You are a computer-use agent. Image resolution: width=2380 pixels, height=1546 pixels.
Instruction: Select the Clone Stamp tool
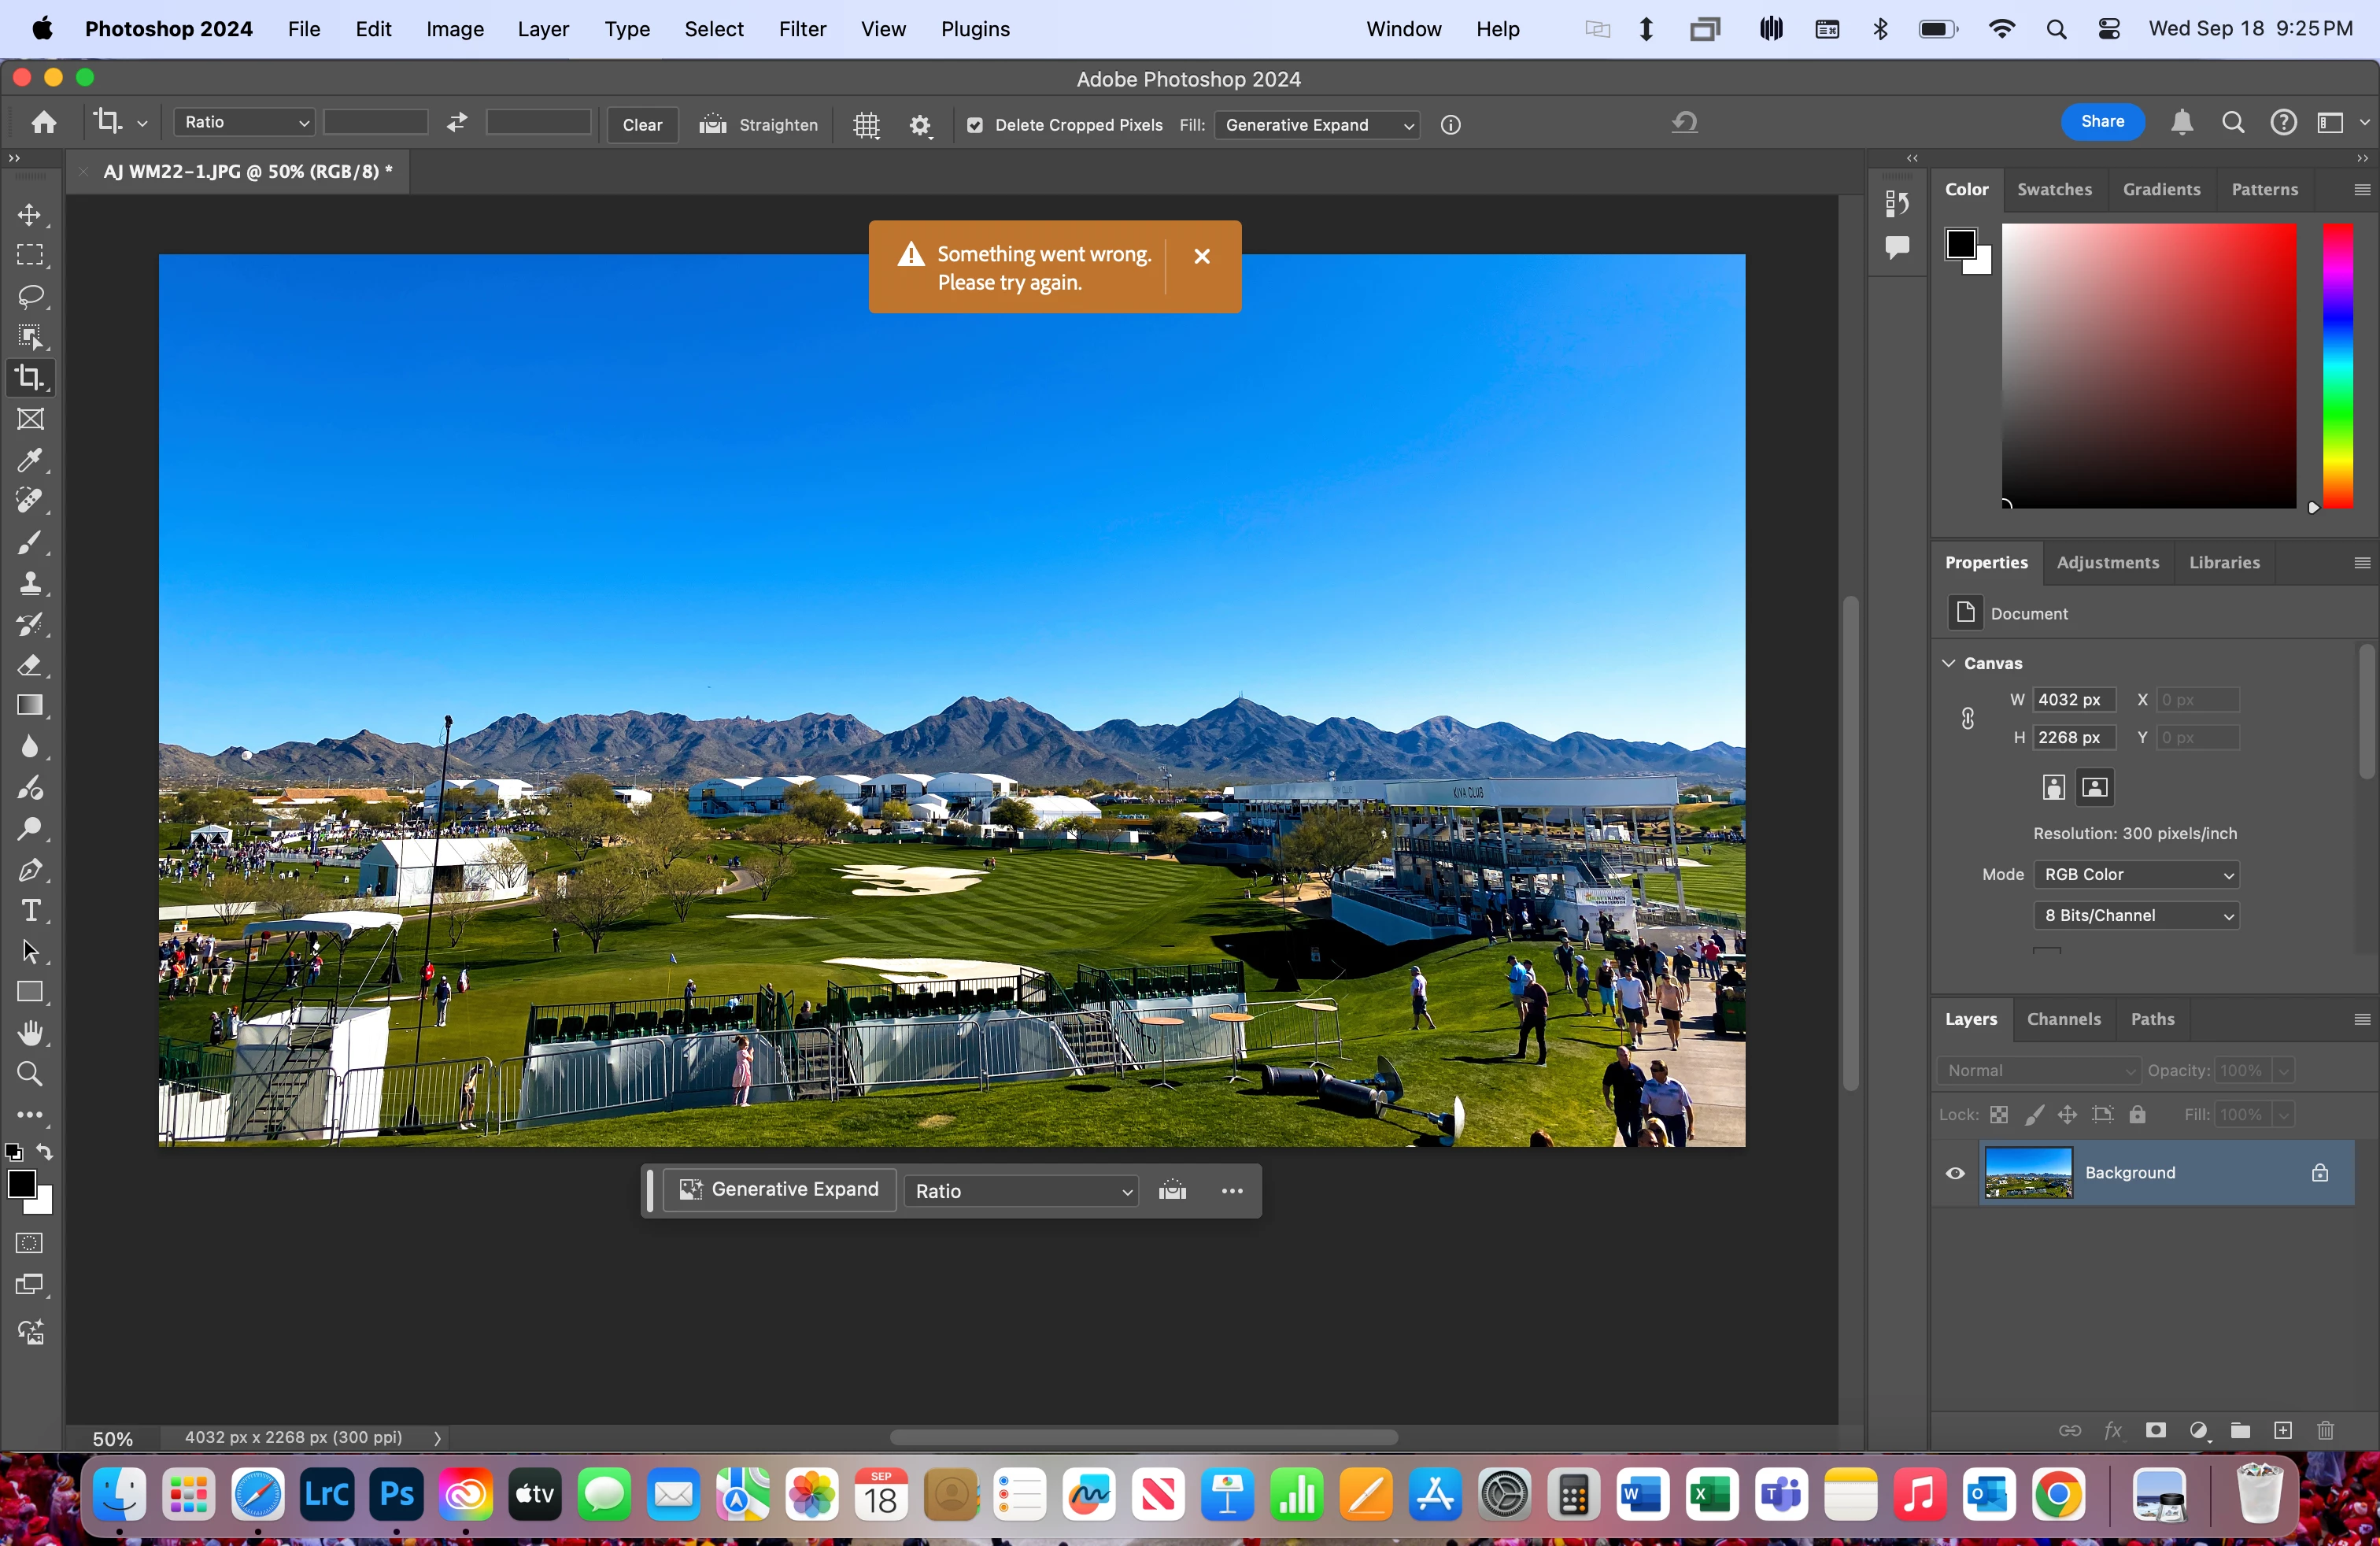click(30, 583)
